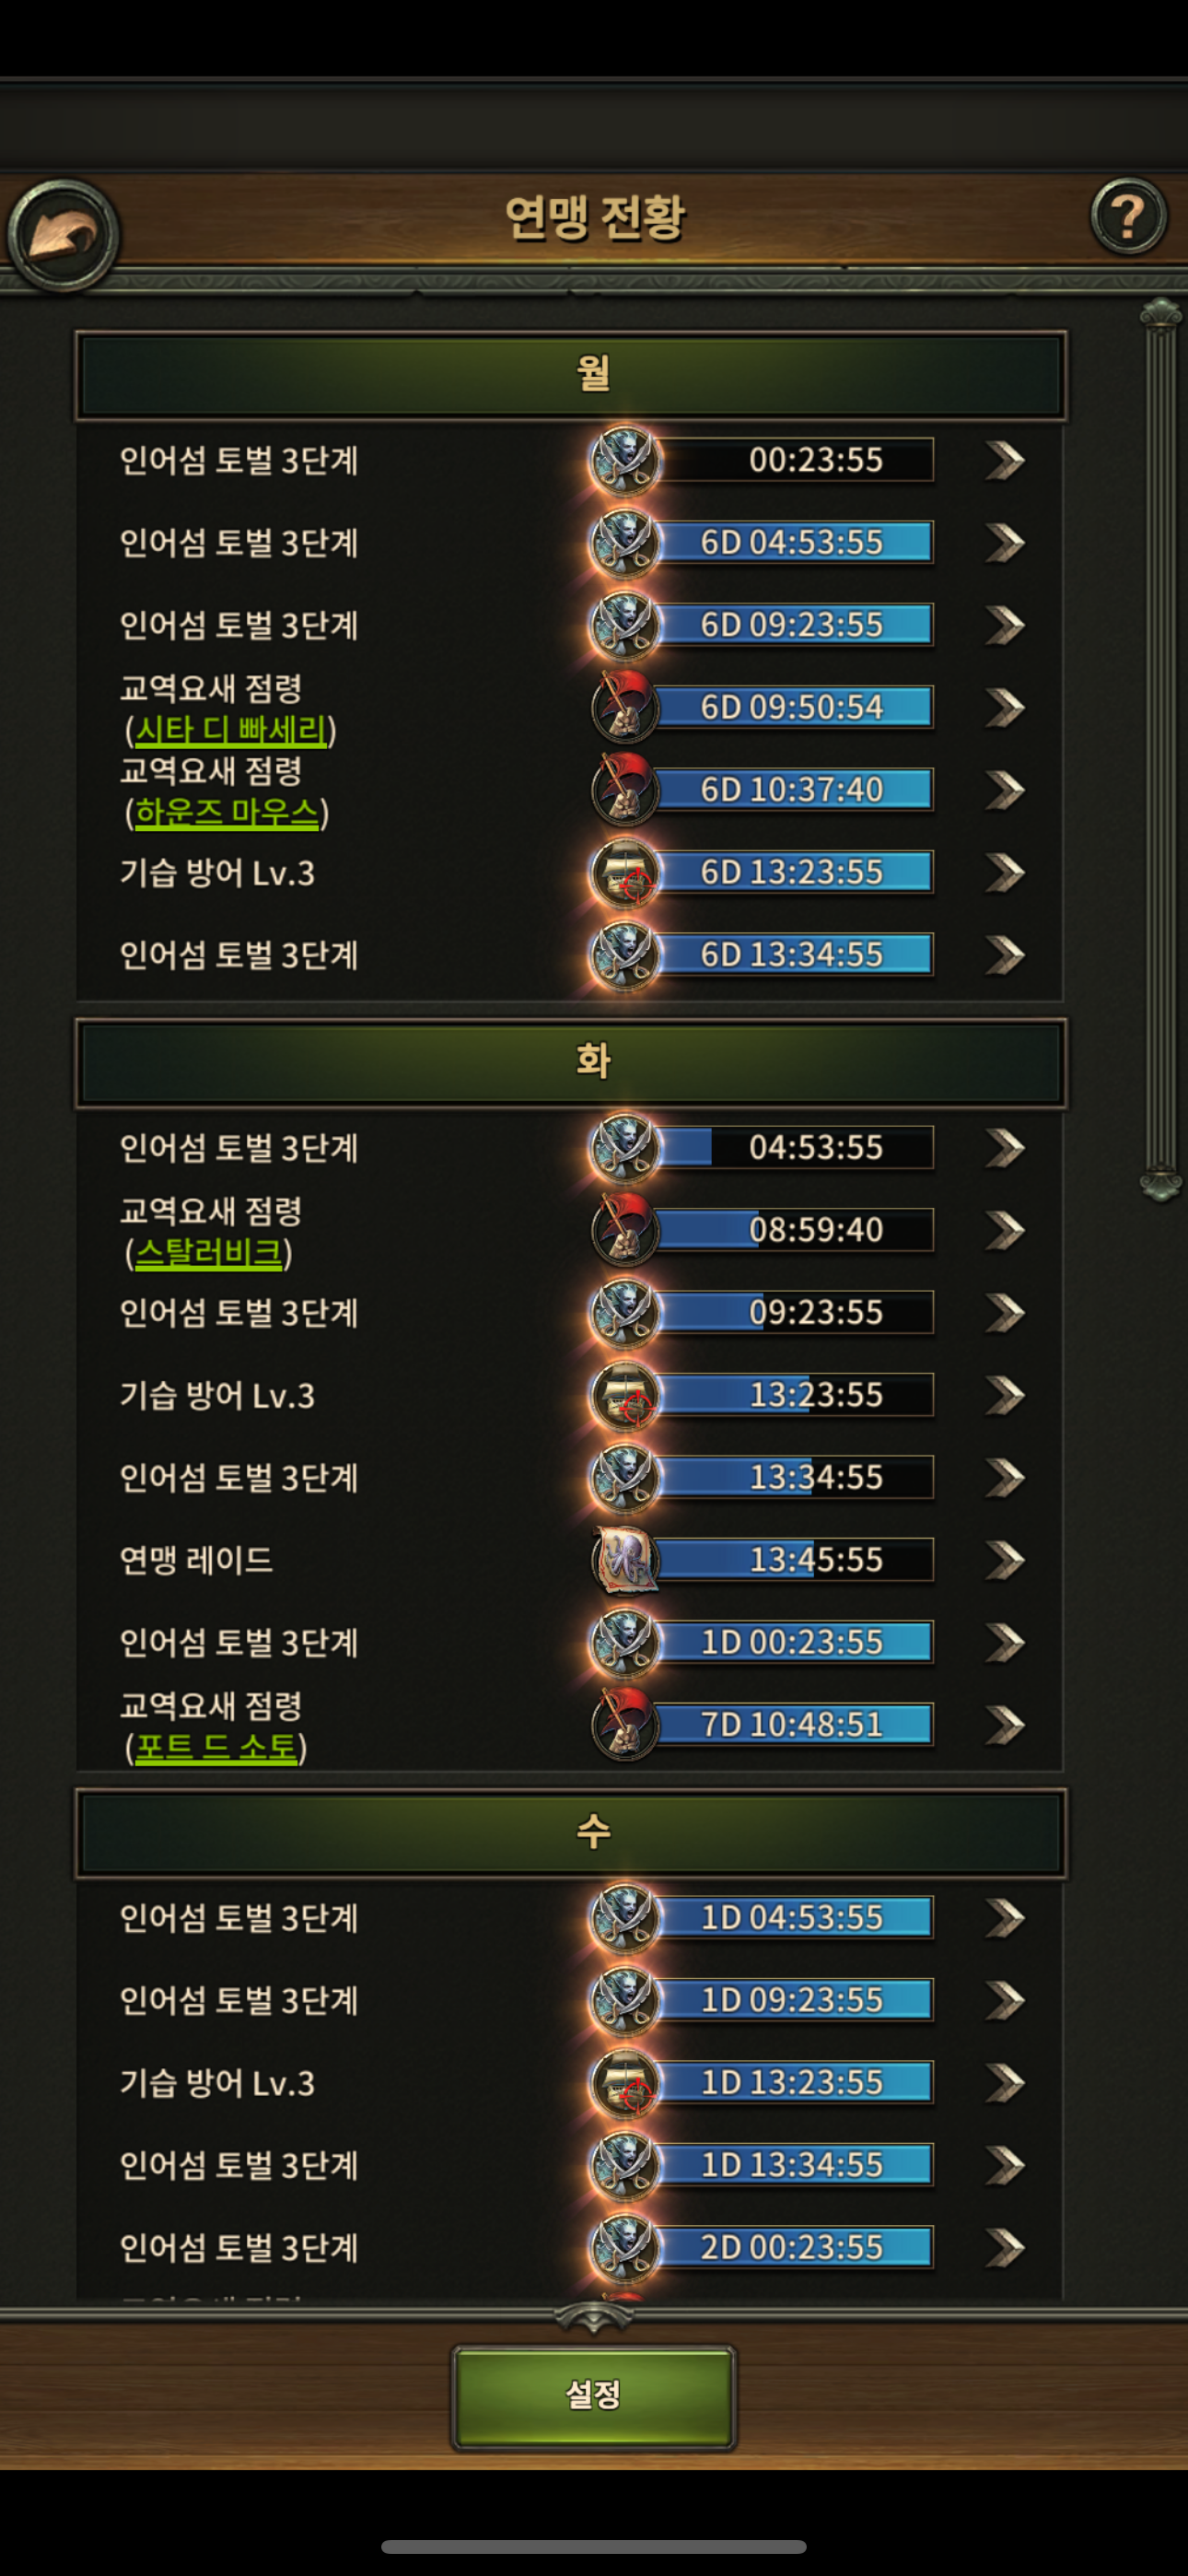The image size is (1188, 2576).
Task: Tap mermaid icon beside 00:23:55 timer
Action: 625,461
